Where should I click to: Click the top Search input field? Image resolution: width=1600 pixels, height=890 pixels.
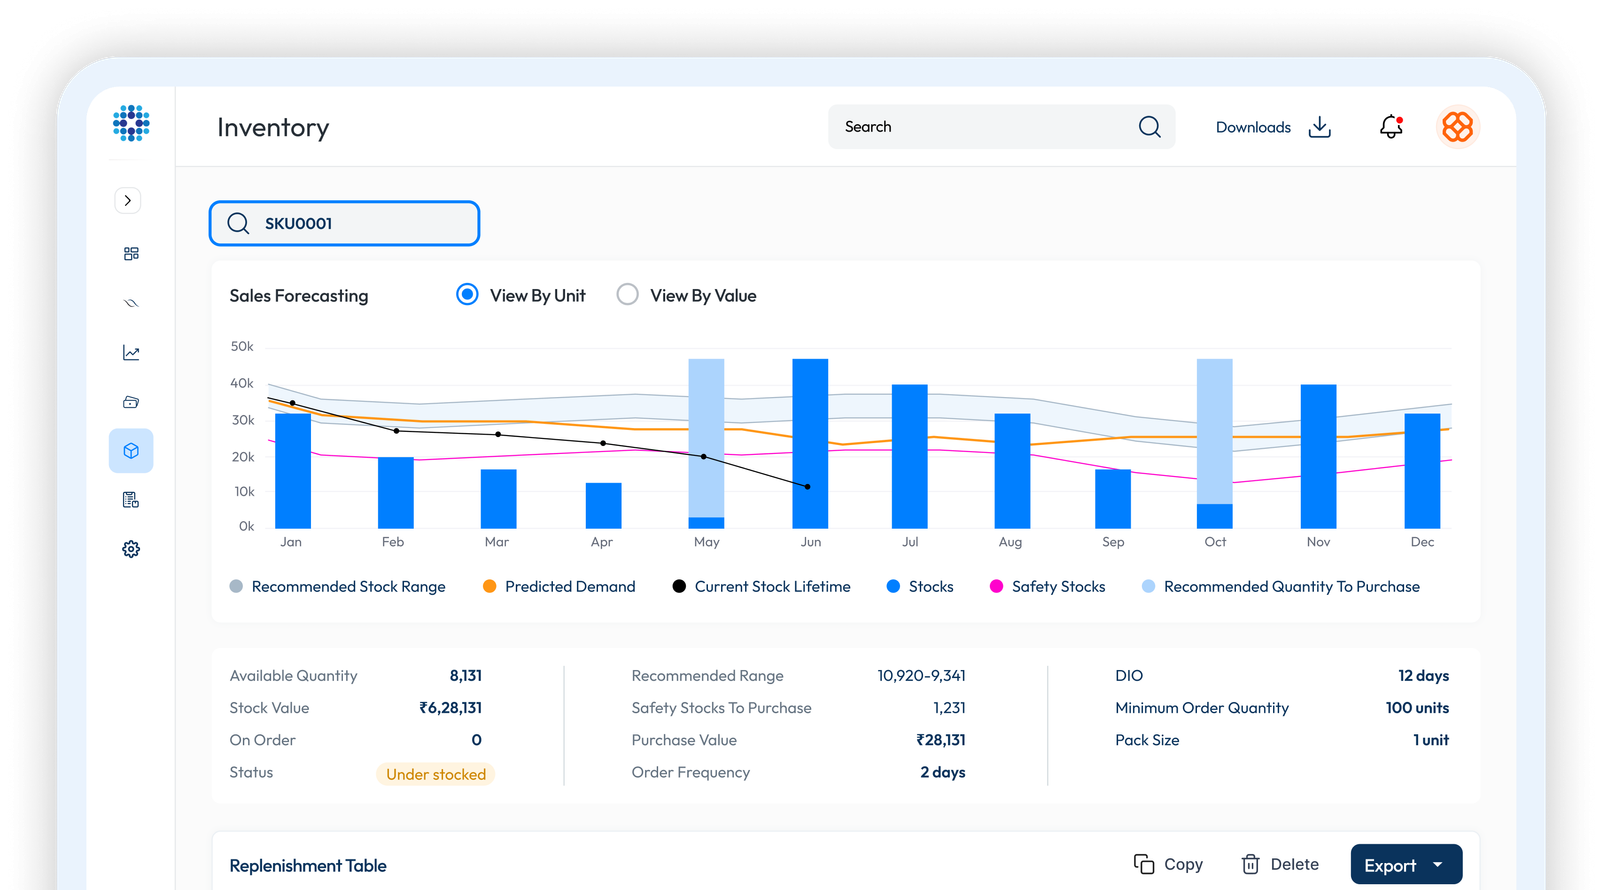click(x=985, y=127)
